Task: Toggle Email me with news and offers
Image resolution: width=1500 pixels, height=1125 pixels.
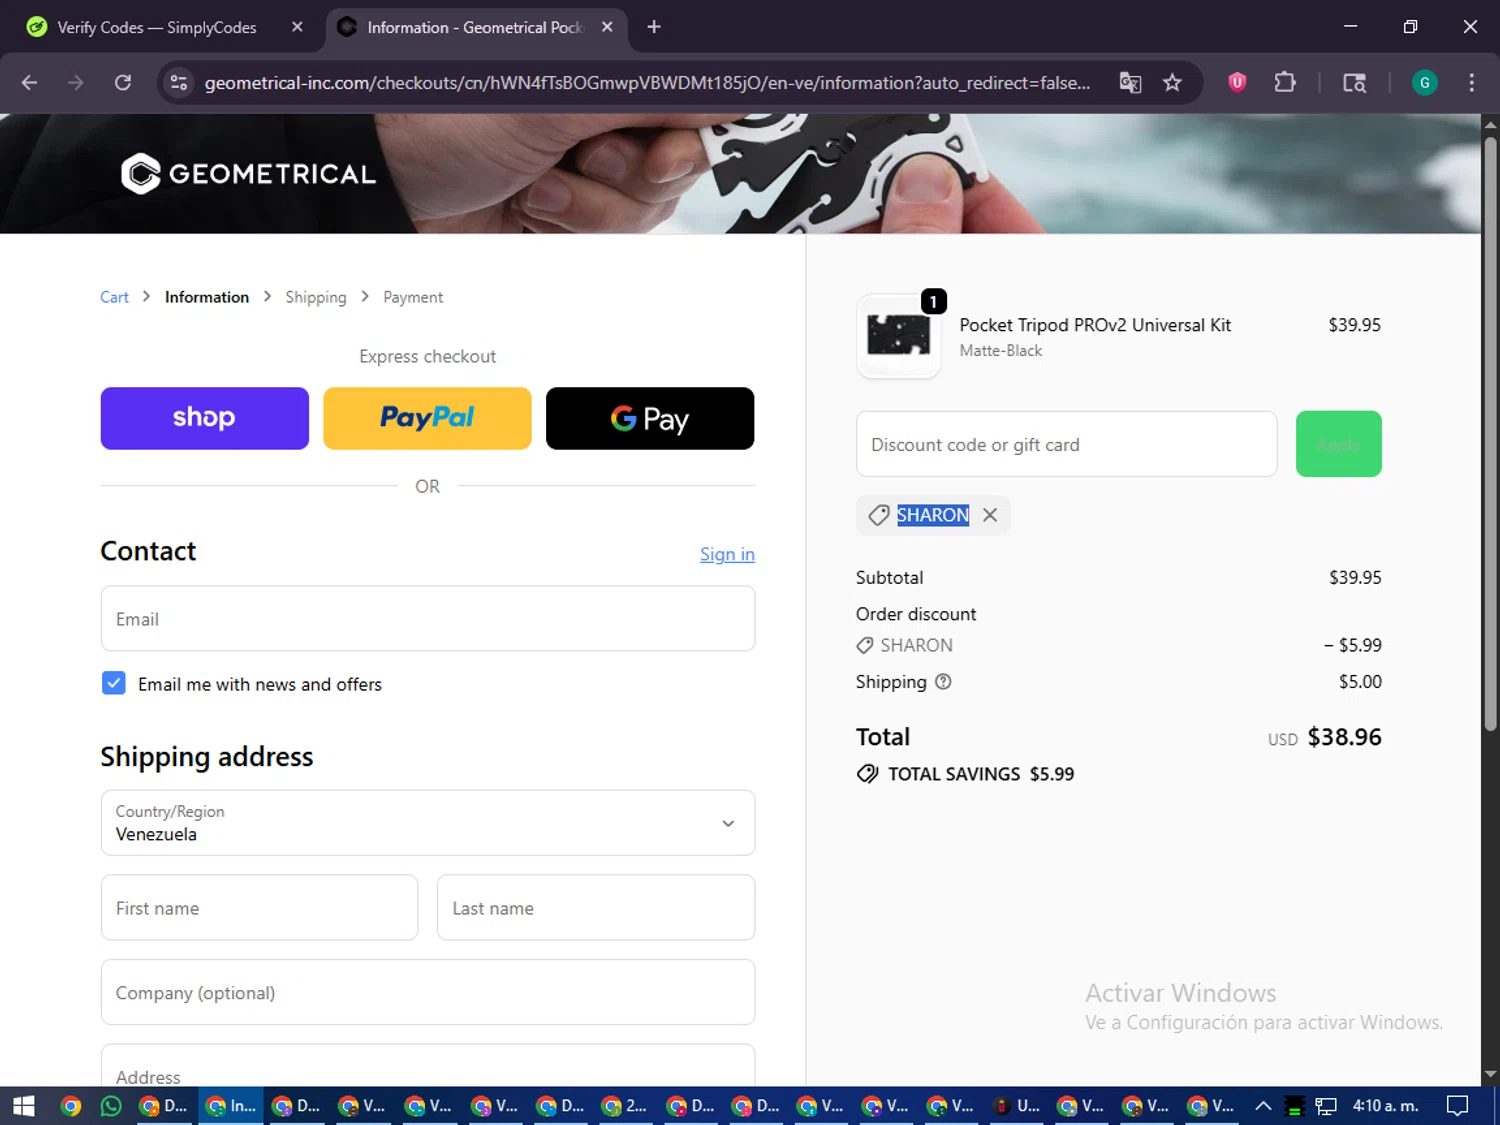Action: [114, 683]
